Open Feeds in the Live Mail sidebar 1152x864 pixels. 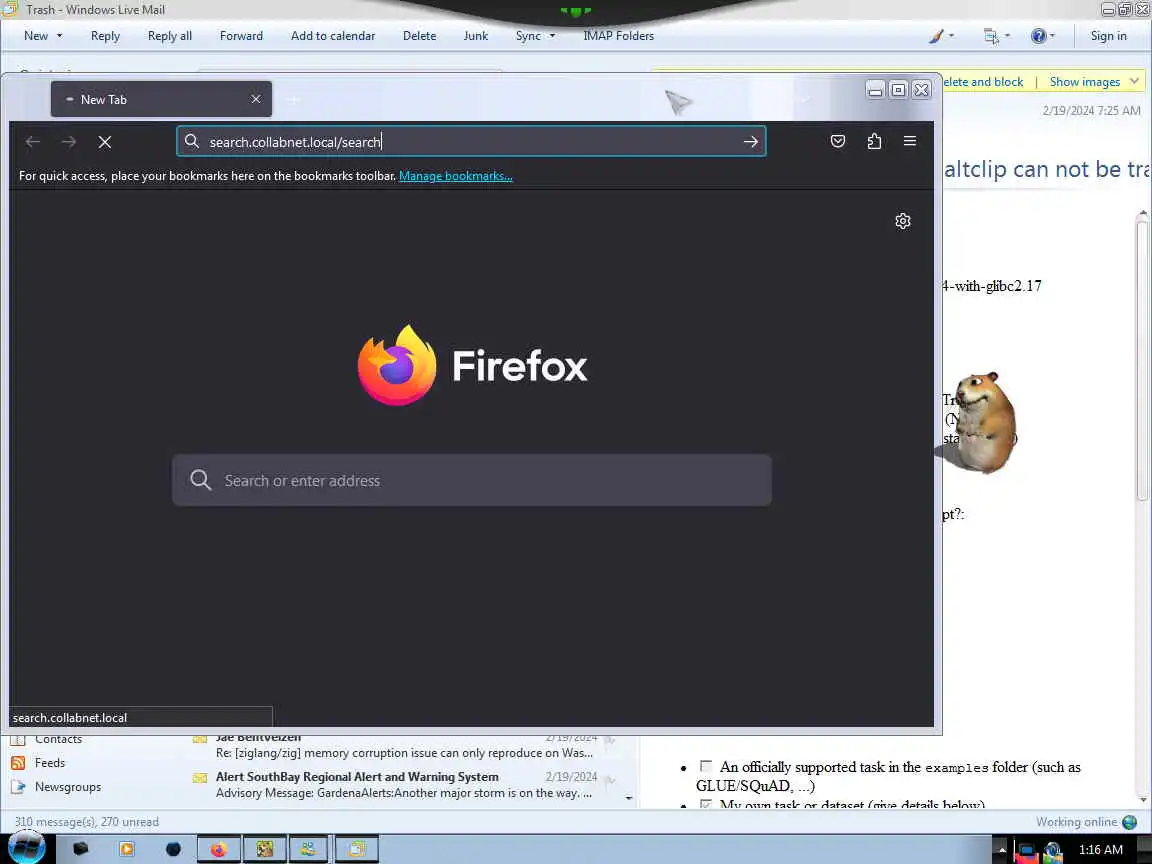(49, 763)
